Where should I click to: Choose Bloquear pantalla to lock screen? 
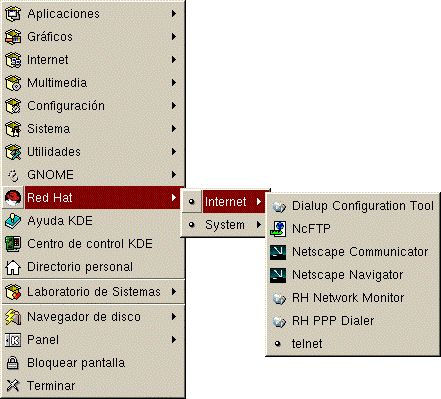[93, 363]
